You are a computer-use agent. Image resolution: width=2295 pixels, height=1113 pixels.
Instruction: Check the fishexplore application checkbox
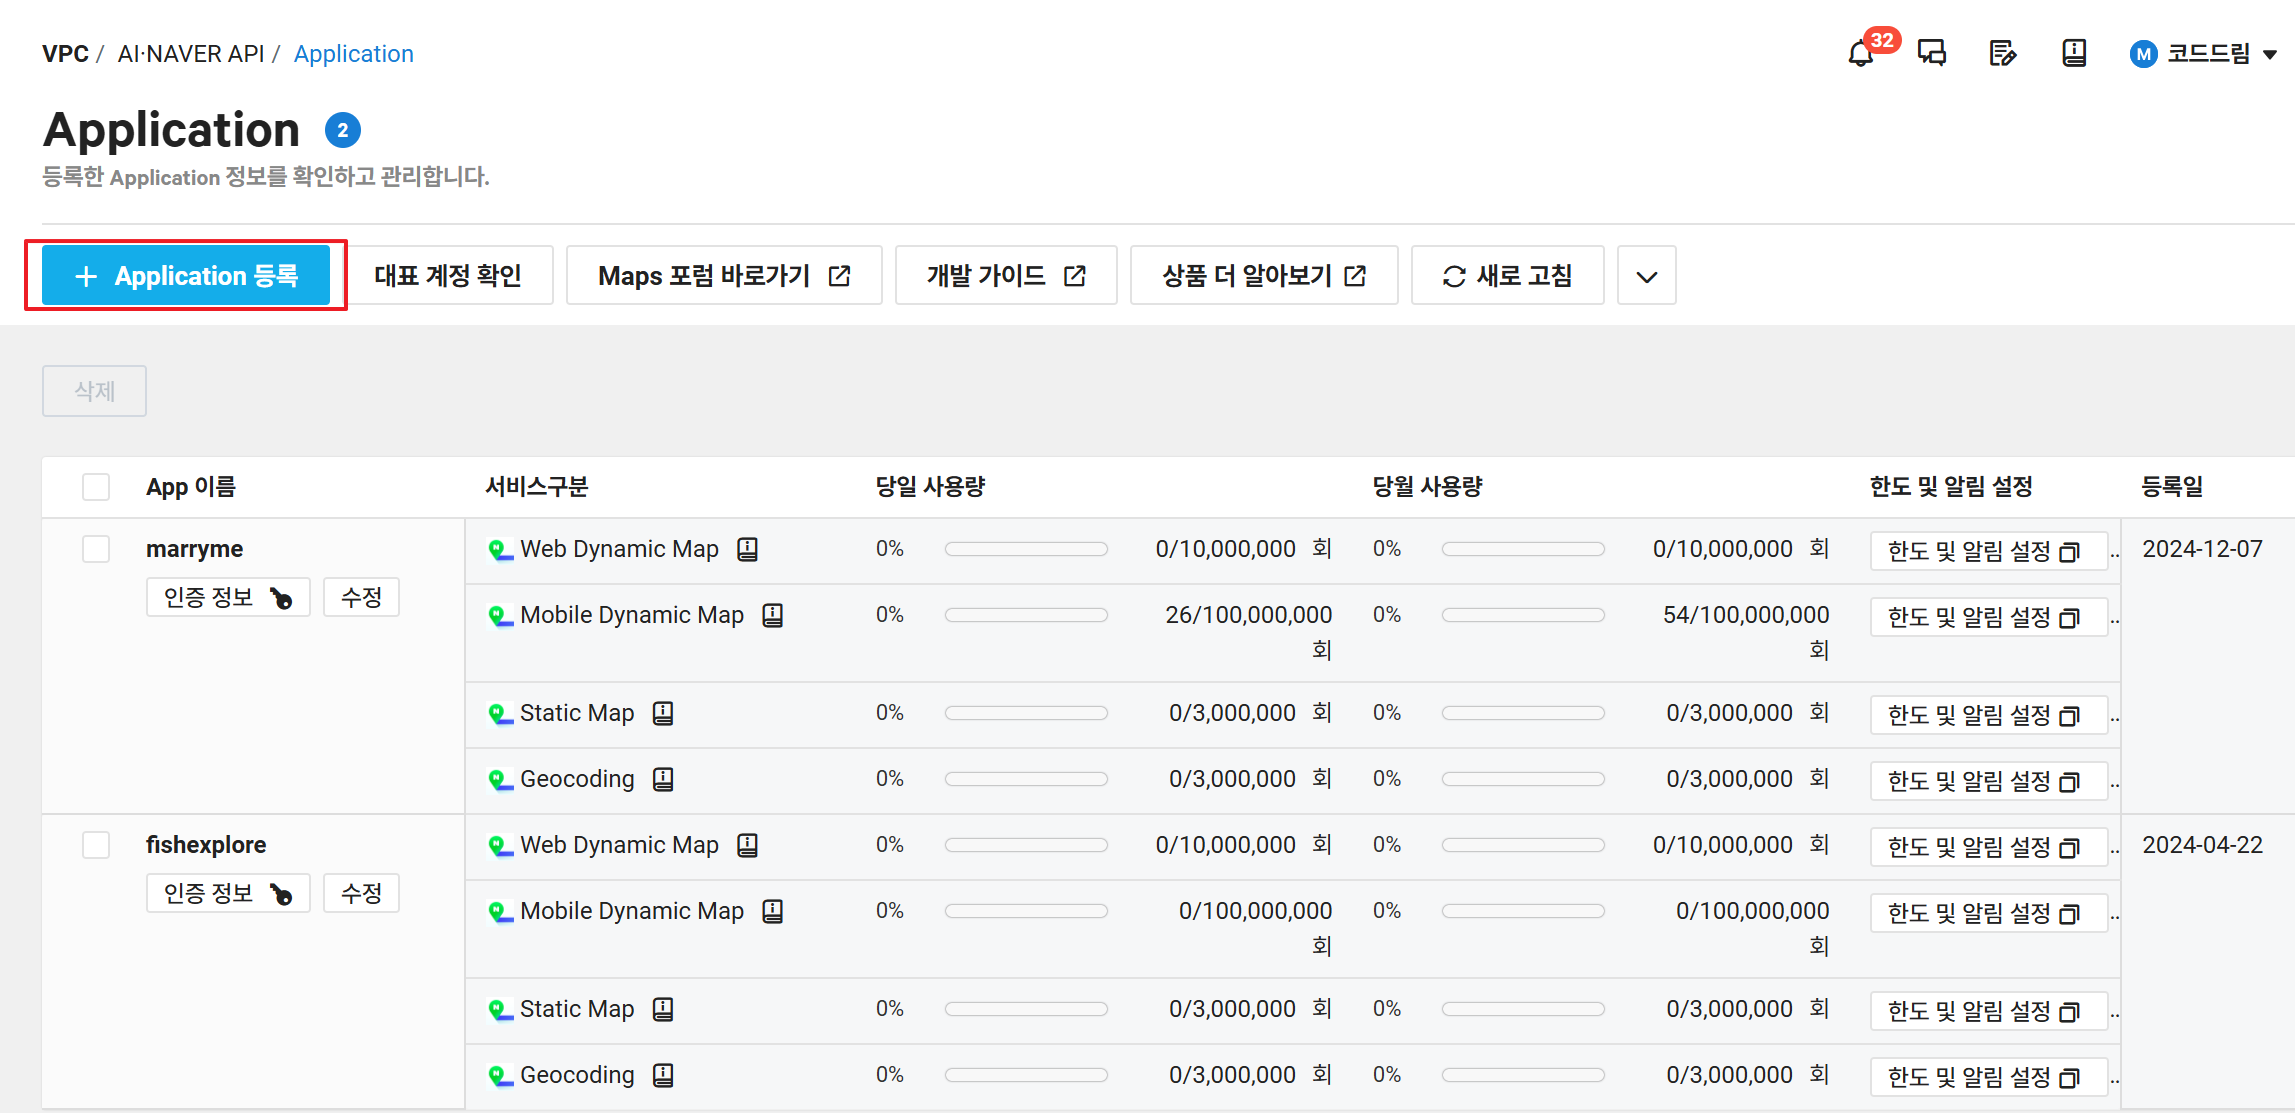[96, 845]
